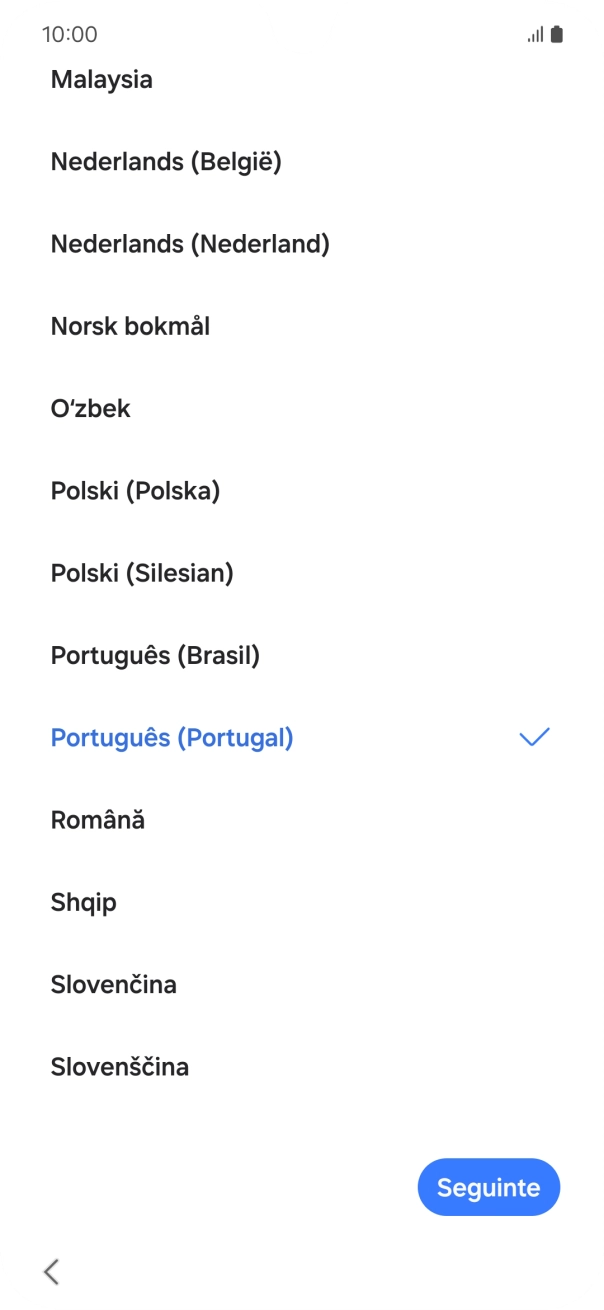Screen dimensions: 604x1310
Task: Pick O'zbek language entry
Action: [91, 409]
